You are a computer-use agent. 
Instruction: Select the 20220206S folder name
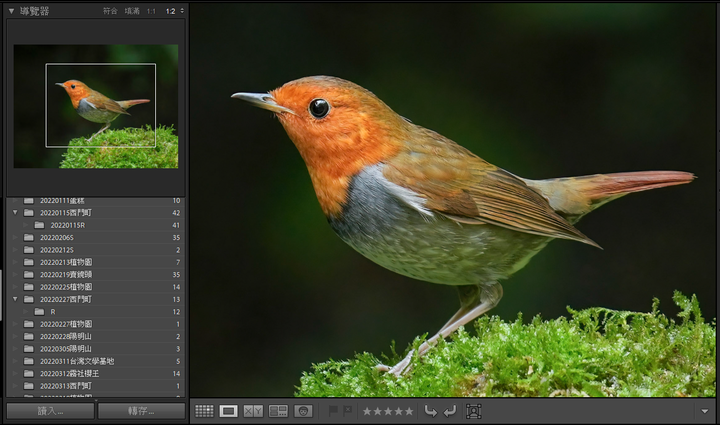pos(56,237)
